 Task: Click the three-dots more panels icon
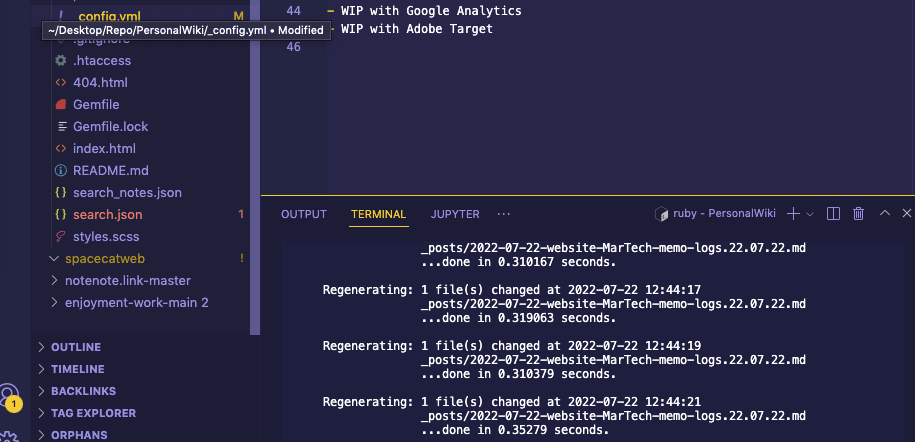(504, 214)
